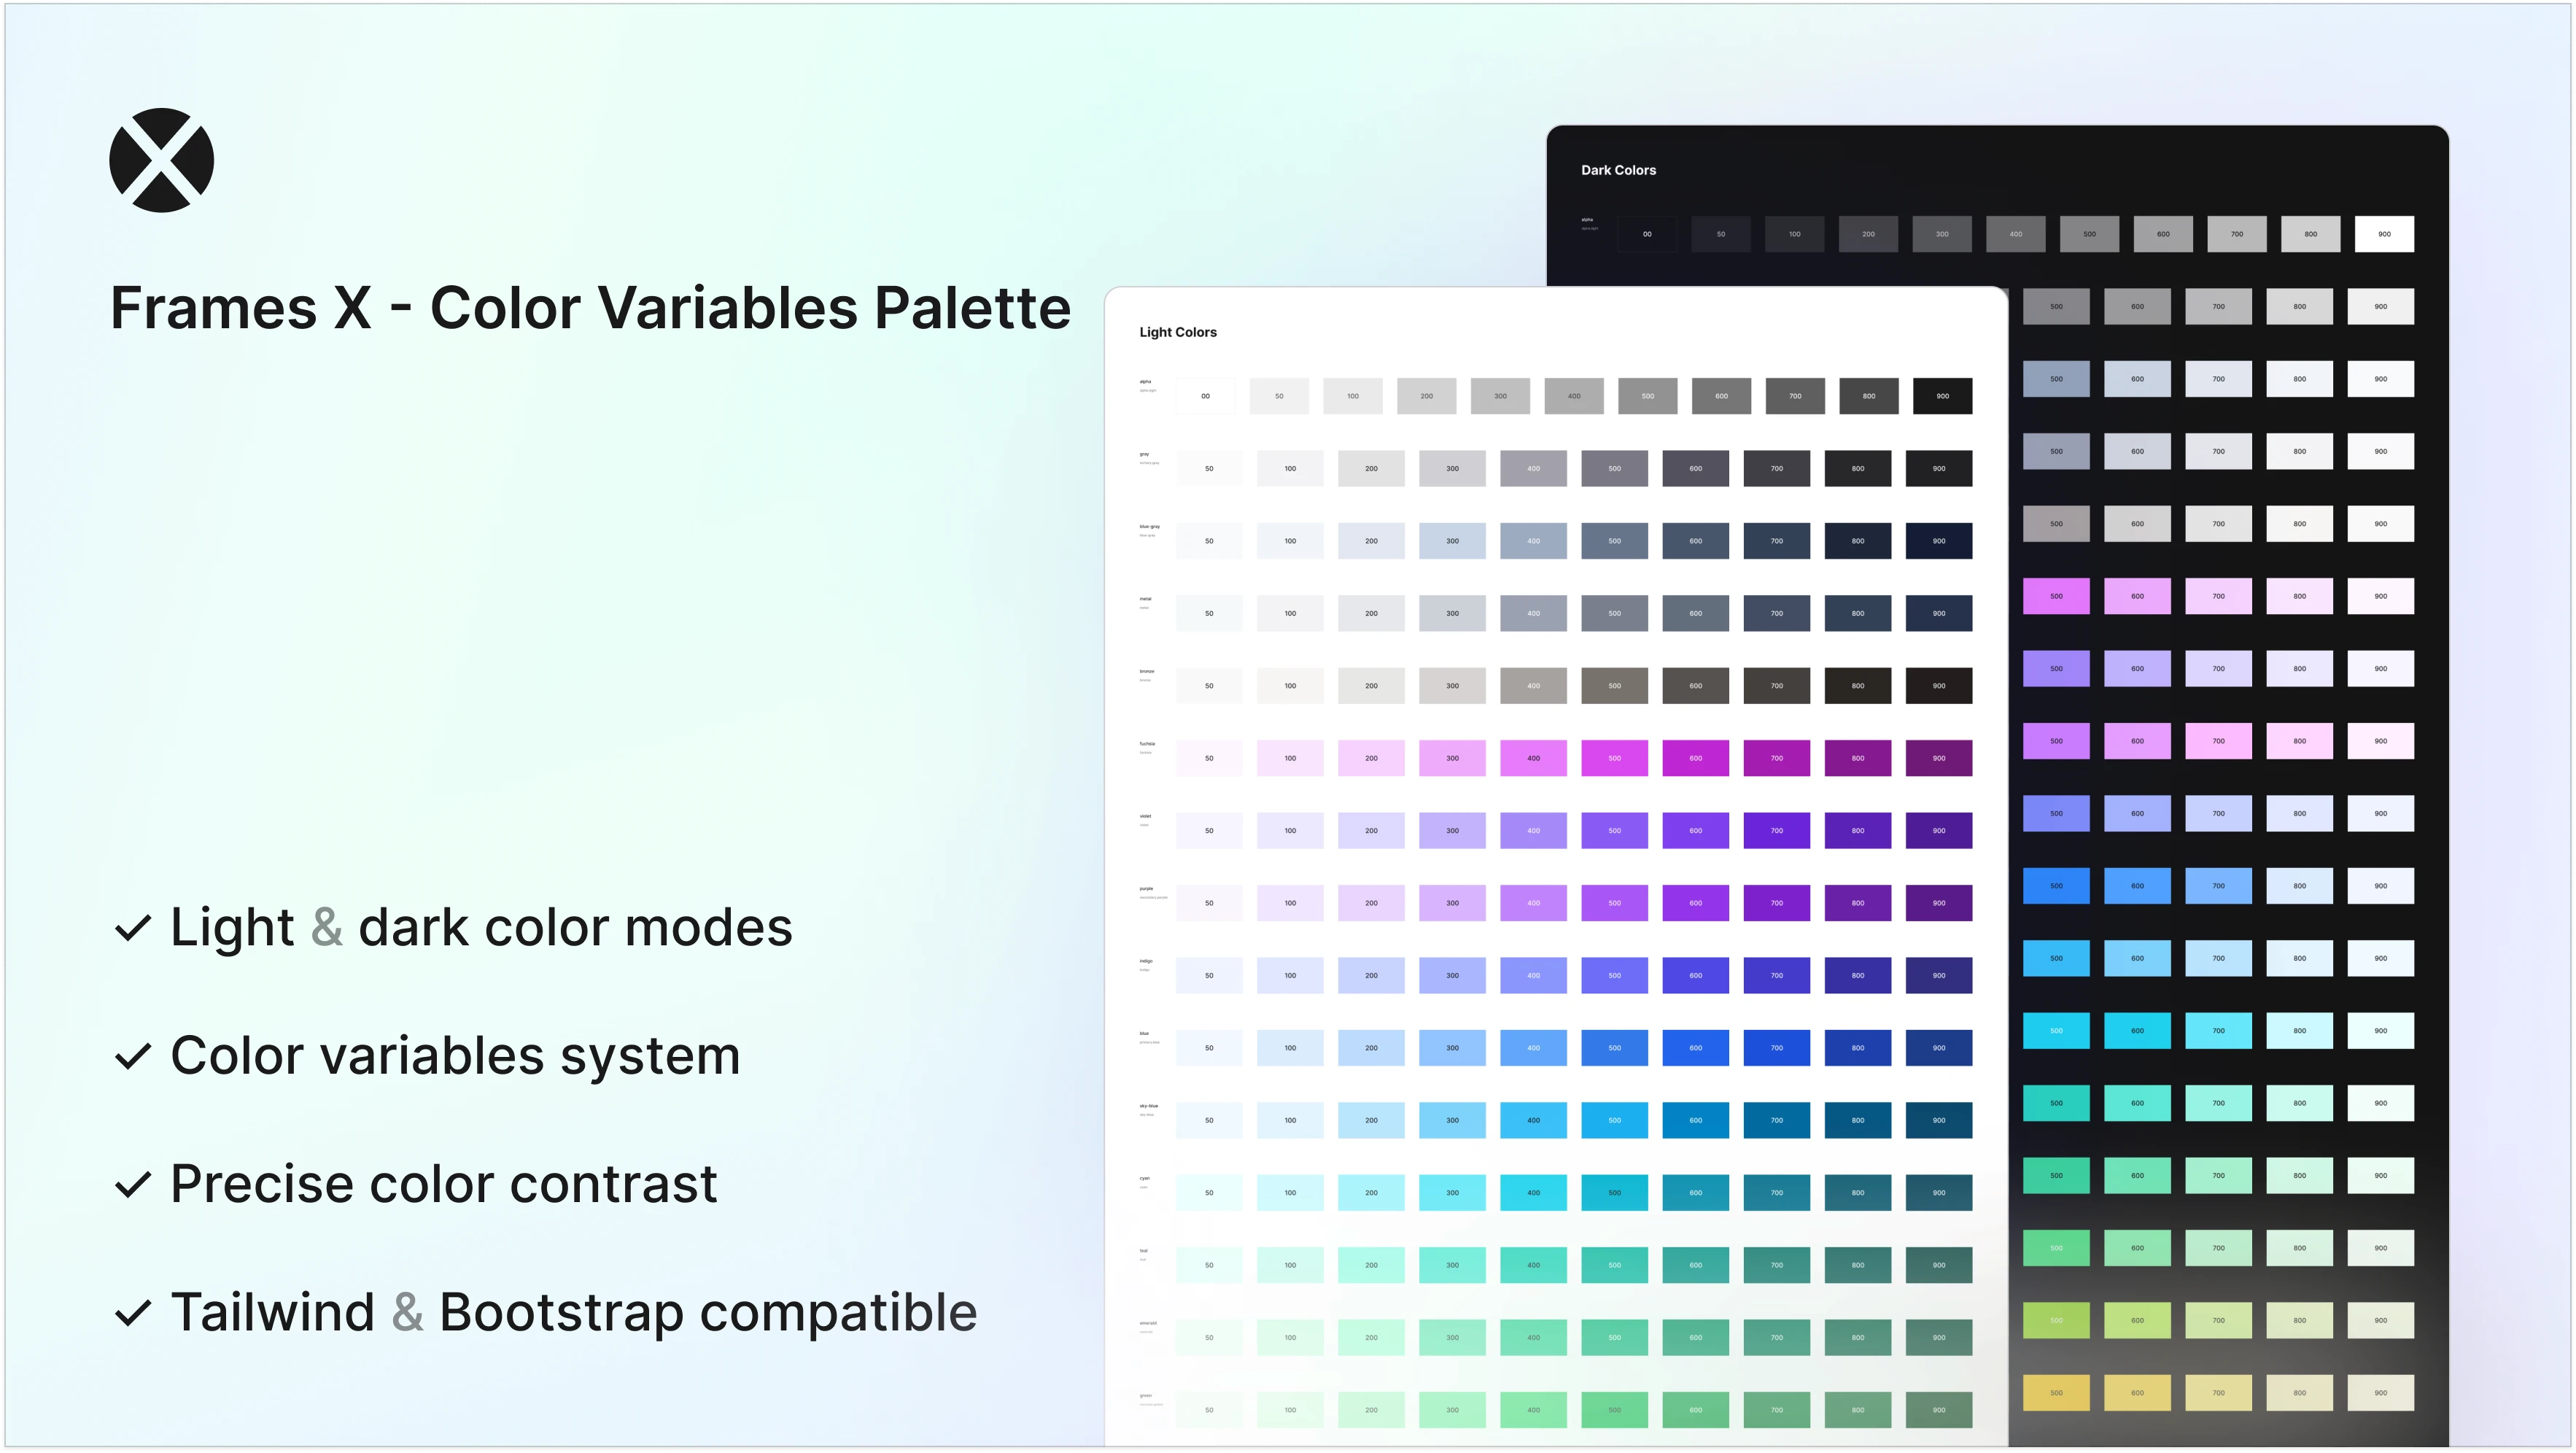2576x1453 pixels.
Task: Select alpha 00 swatch in Light Colors
Action: pos(1205,396)
